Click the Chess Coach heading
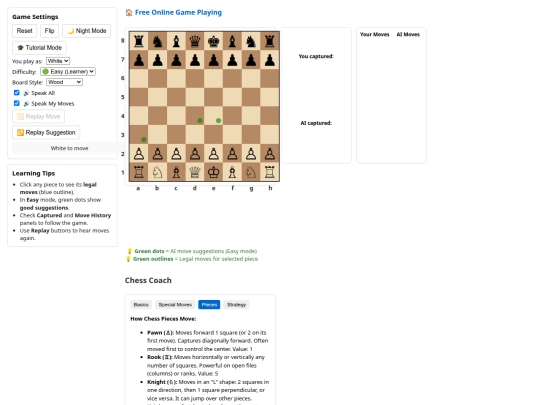 coord(148,280)
